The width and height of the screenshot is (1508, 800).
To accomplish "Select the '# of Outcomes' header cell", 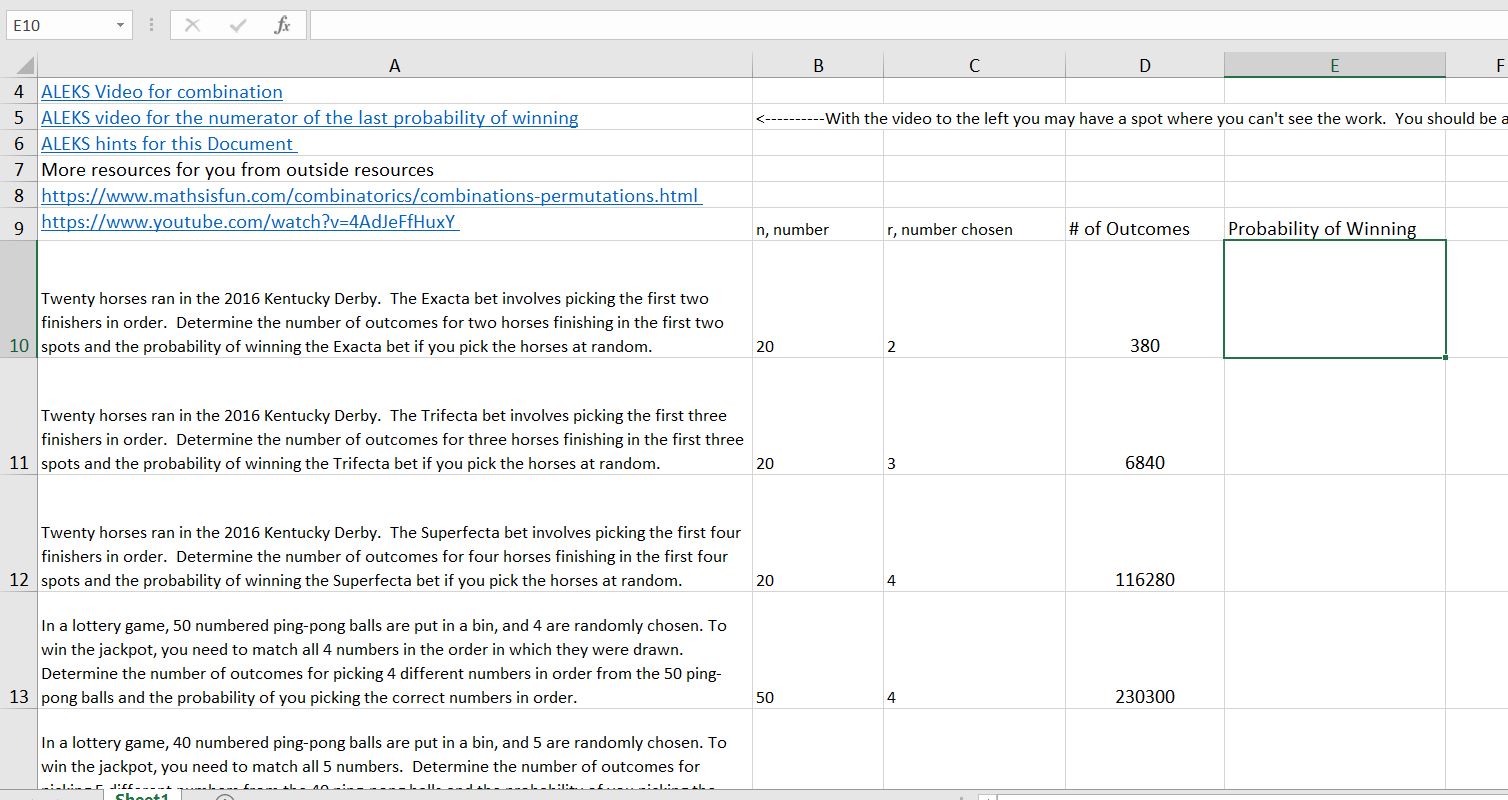I will point(1145,225).
